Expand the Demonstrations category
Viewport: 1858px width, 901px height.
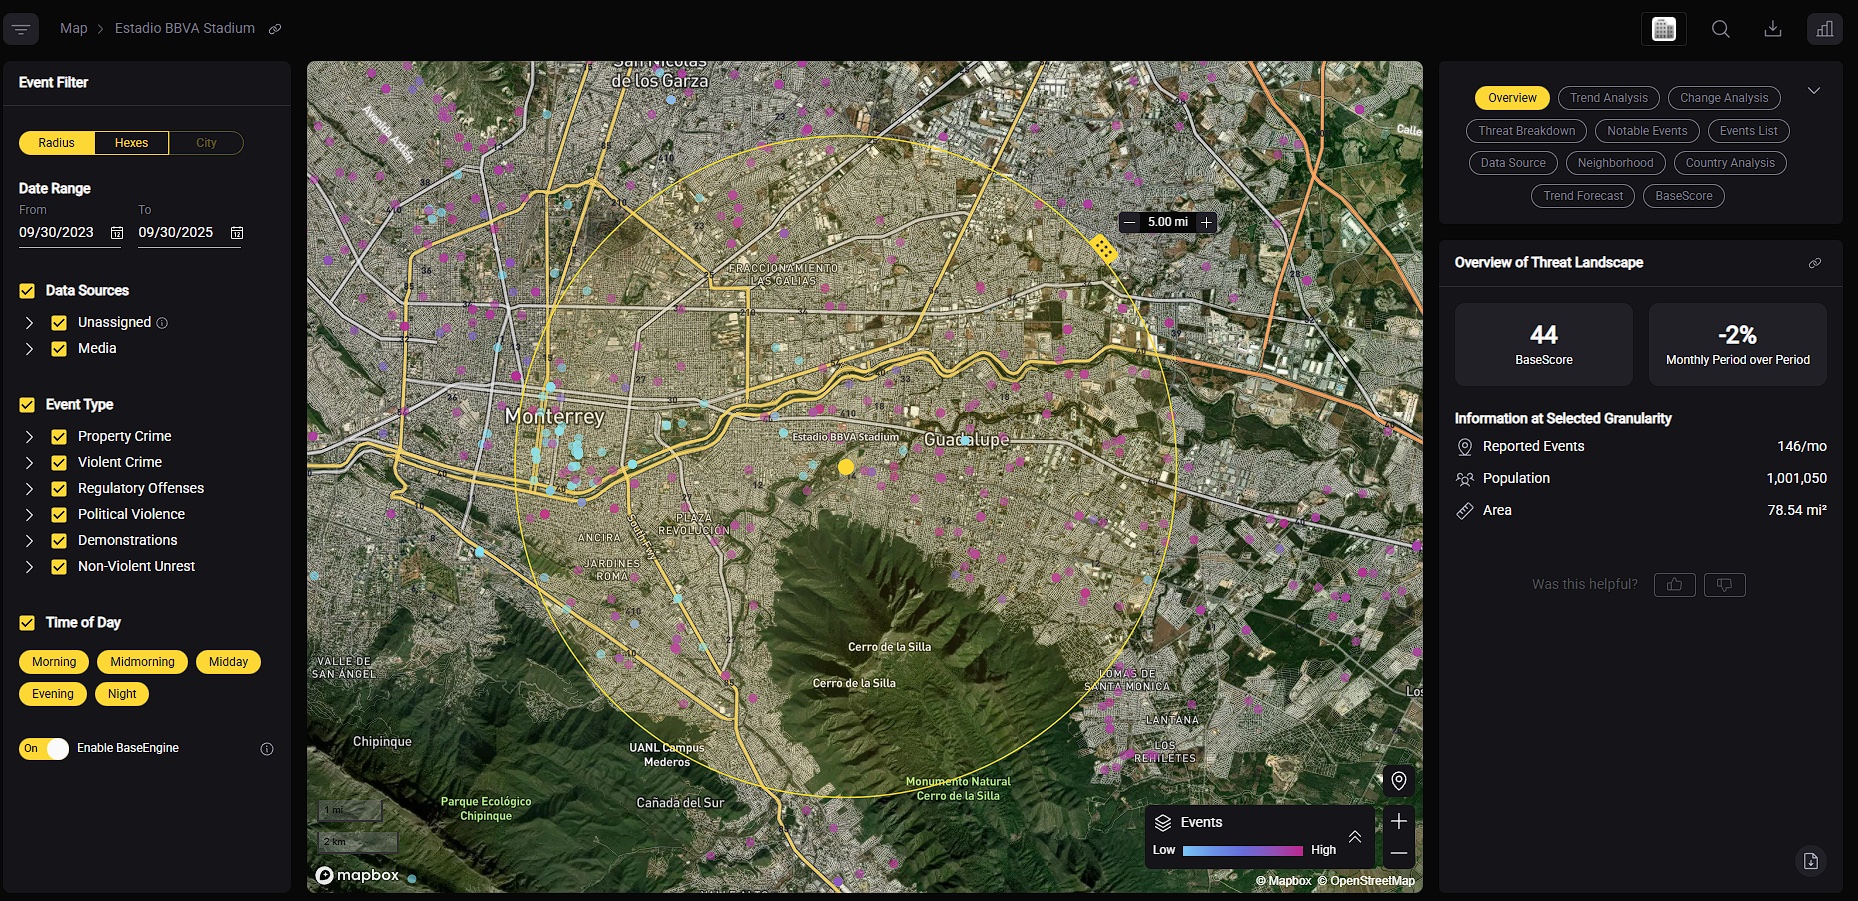pos(29,541)
